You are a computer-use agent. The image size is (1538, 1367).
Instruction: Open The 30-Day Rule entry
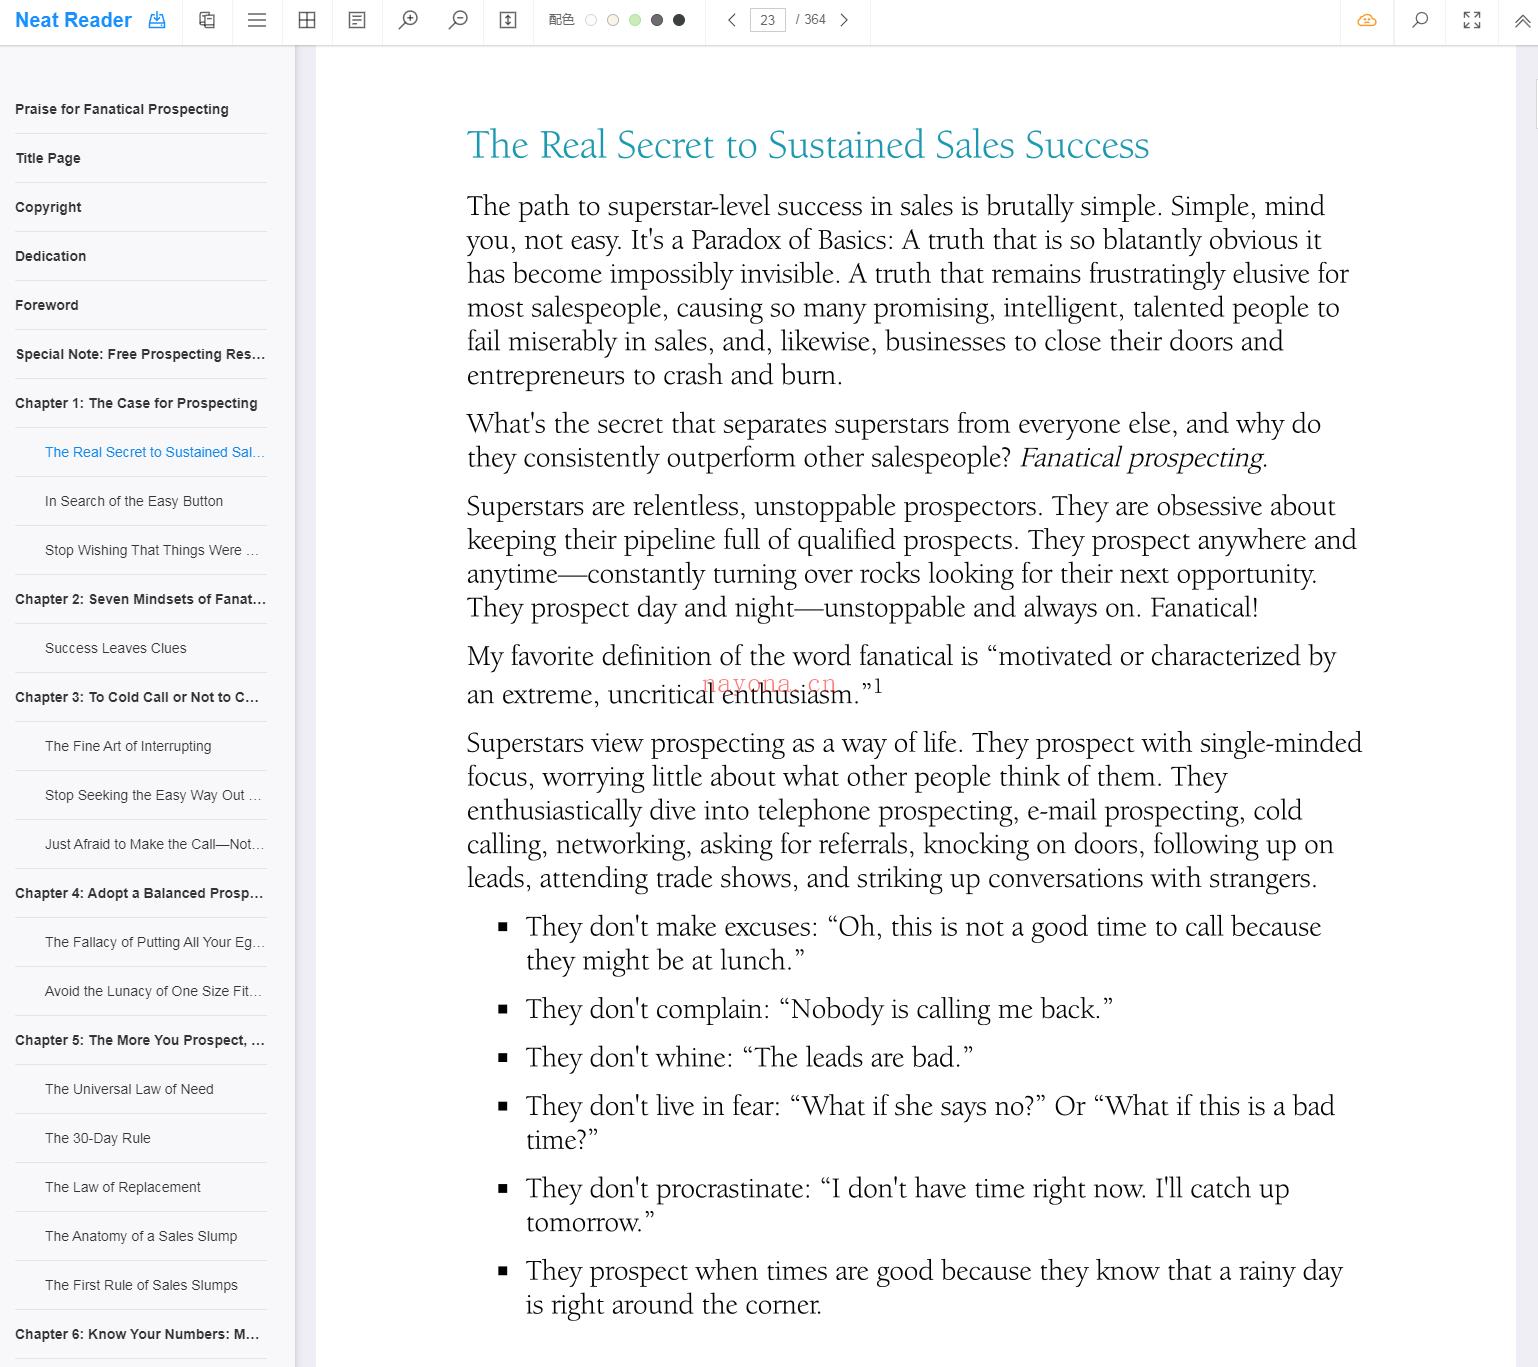[98, 1138]
